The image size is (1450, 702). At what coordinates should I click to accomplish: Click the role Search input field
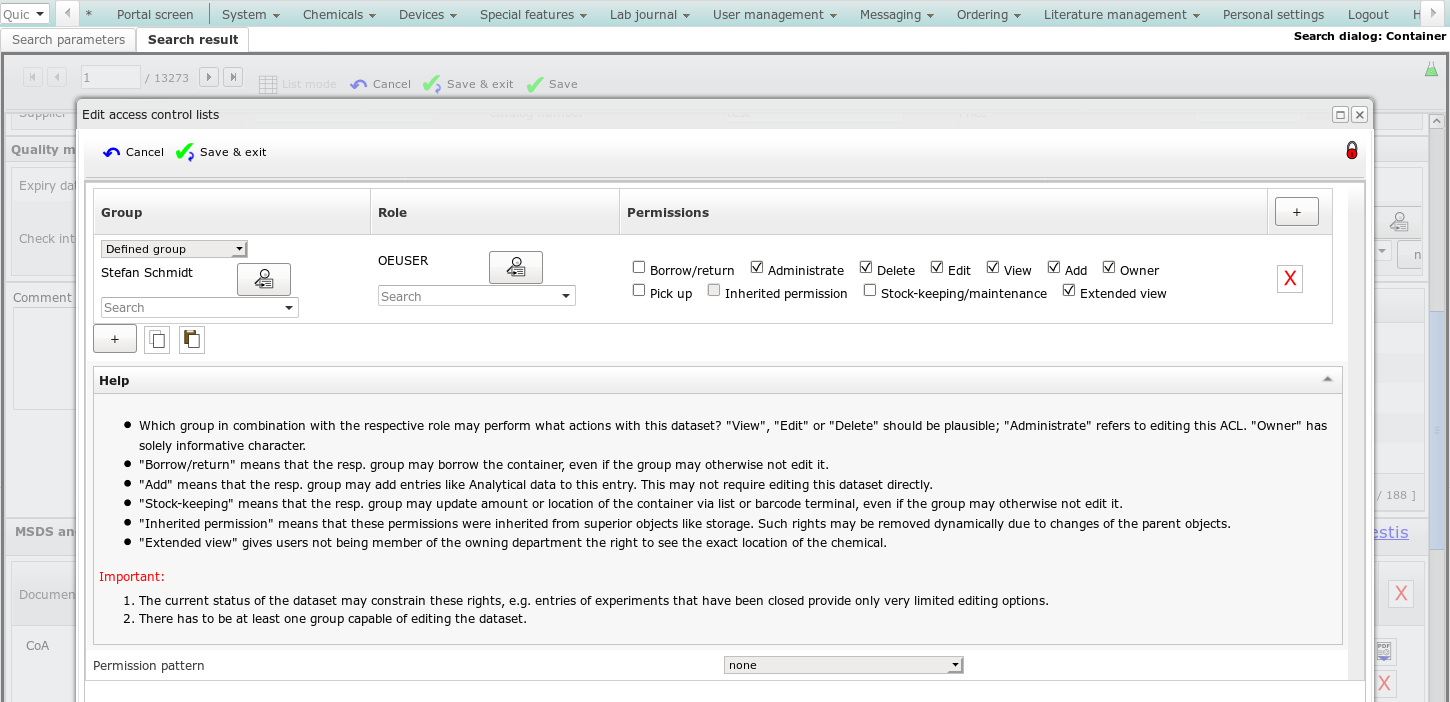pos(468,296)
